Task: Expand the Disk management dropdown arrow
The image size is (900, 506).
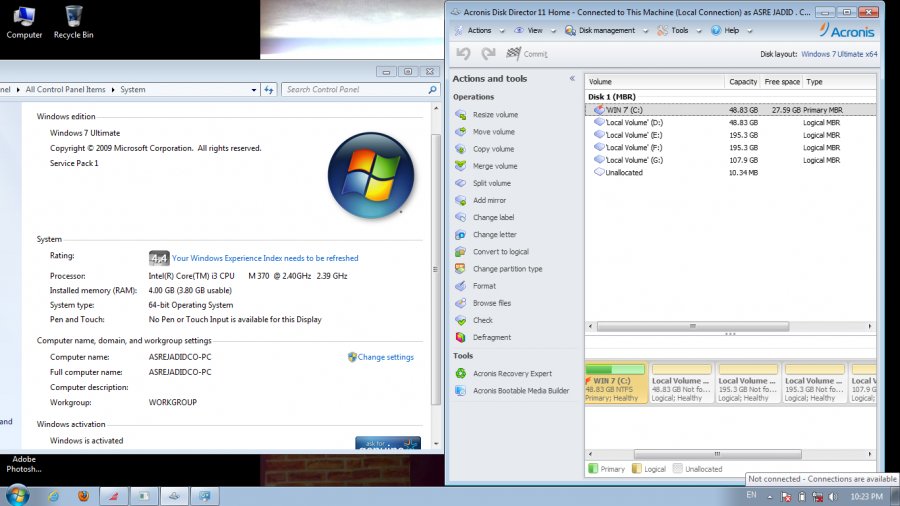Action: tap(645, 31)
